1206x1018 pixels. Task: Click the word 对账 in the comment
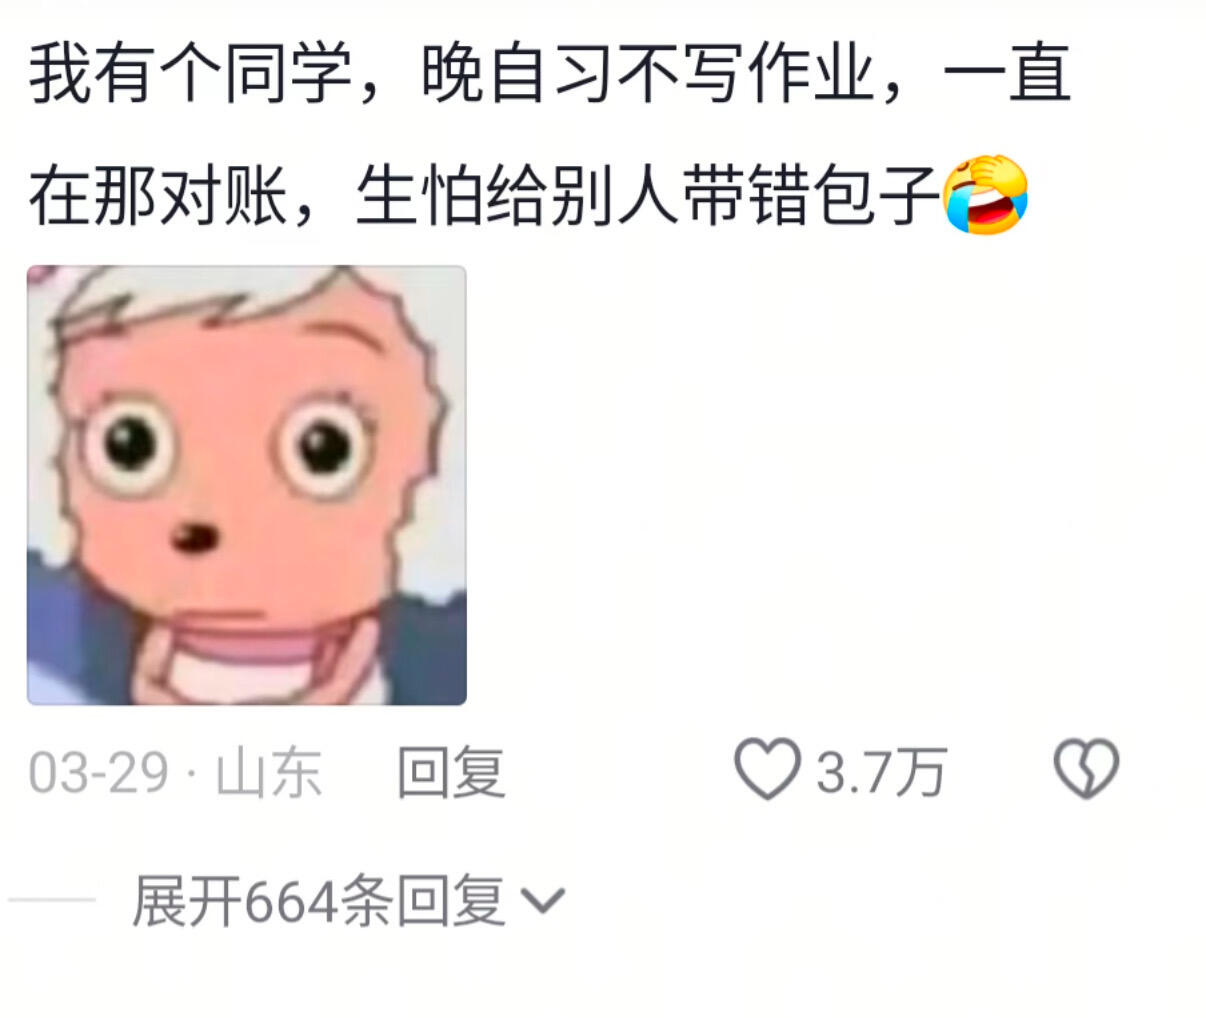pyautogui.click(x=224, y=195)
